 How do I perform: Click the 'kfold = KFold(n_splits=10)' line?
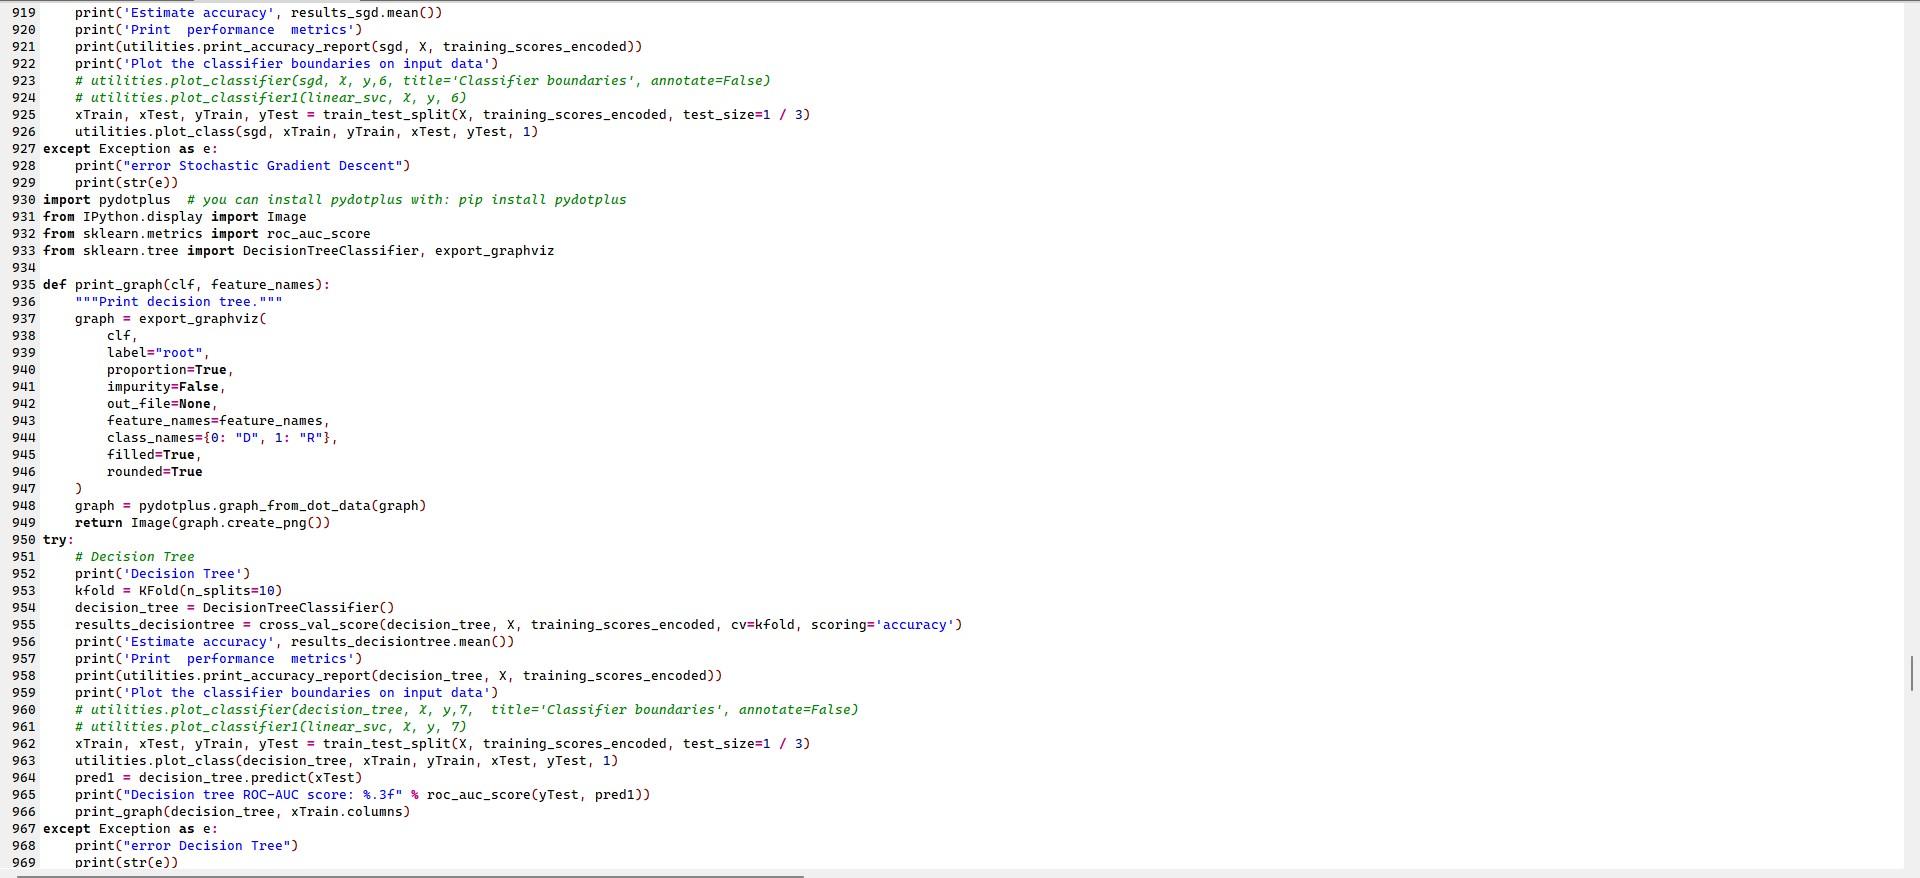[179, 591]
